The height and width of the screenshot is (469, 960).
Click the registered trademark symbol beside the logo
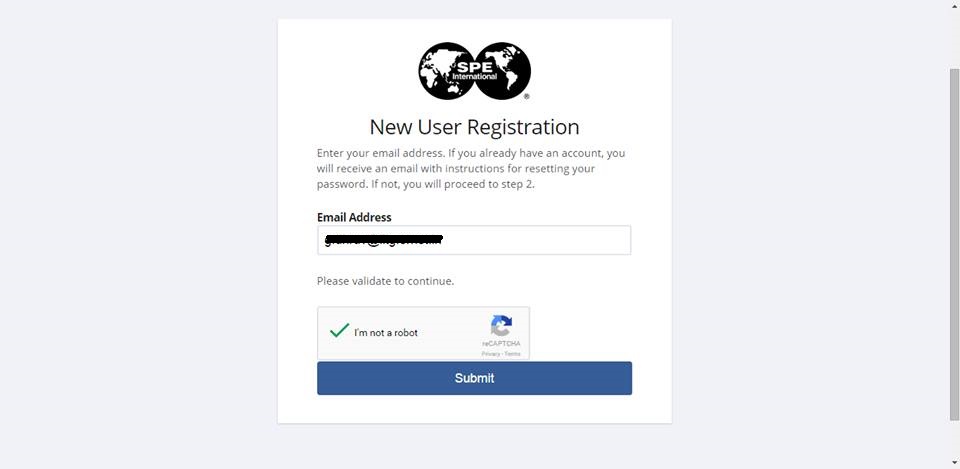point(527,97)
